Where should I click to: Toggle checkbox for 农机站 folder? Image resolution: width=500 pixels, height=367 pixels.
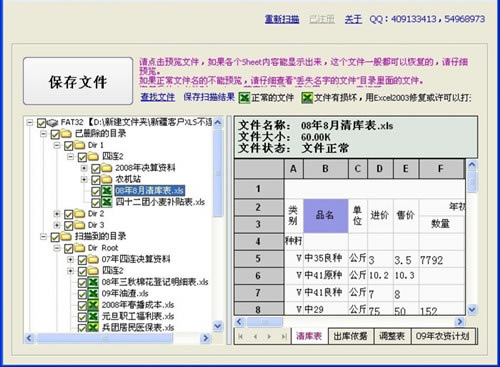[96, 180]
